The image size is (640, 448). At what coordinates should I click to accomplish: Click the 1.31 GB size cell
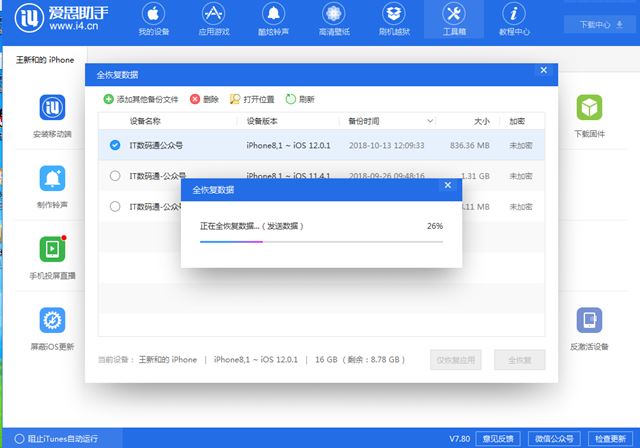(x=476, y=176)
